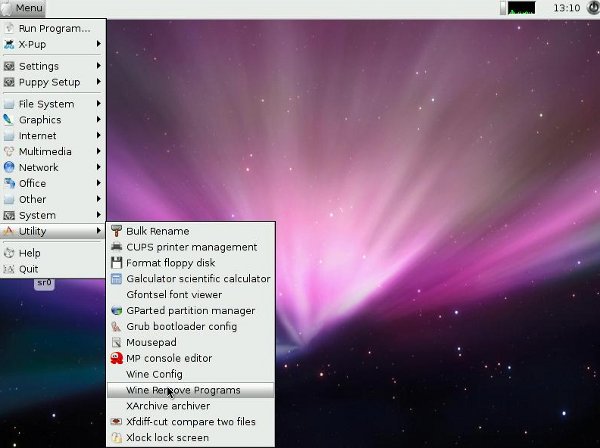Click the GParted partition icon
Image resolution: width=600 pixels, height=448 pixels.
tap(116, 310)
